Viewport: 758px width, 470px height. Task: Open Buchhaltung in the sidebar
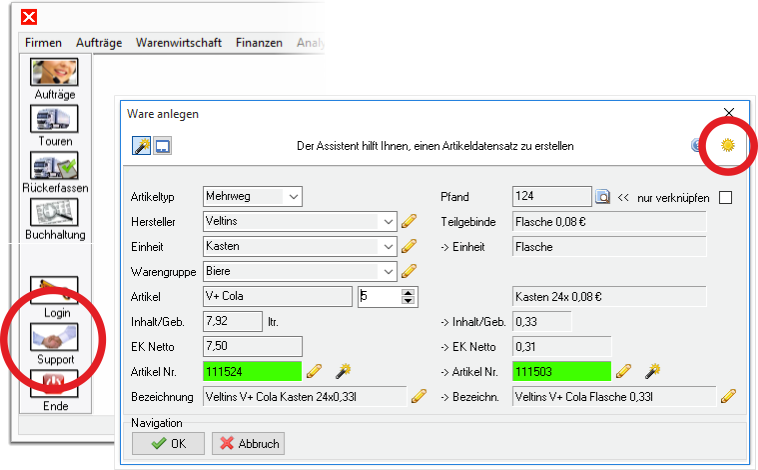click(54, 212)
